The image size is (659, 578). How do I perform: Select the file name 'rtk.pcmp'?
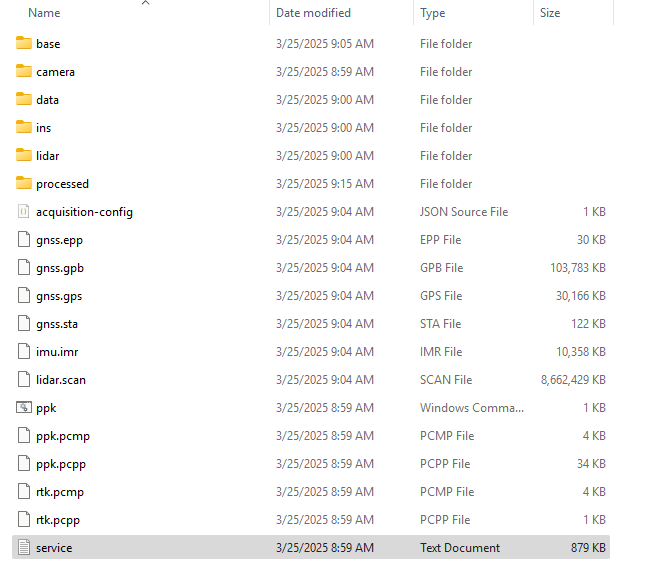(60, 492)
